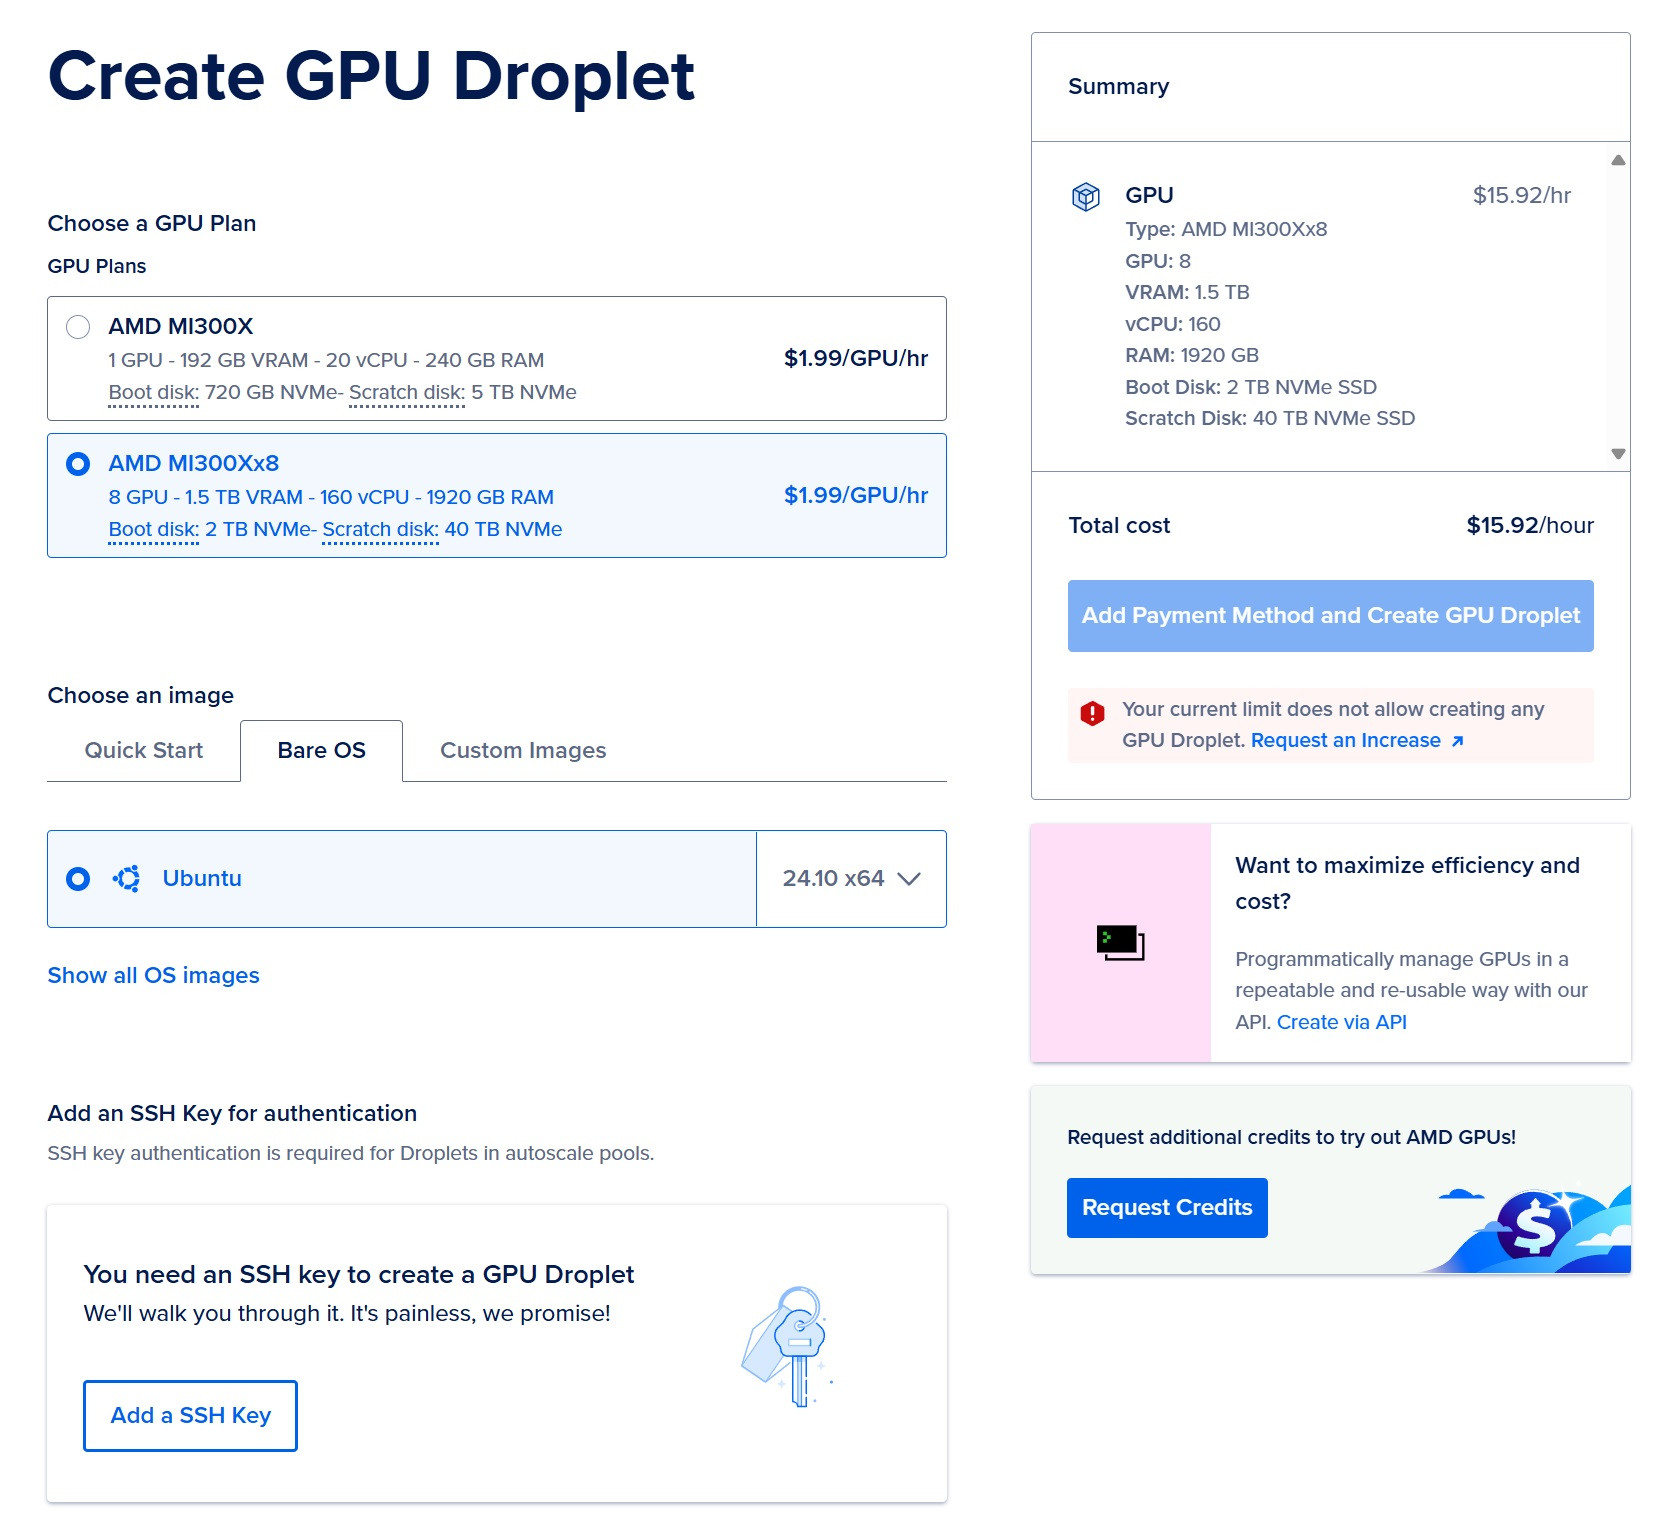Click 'Boot Disk: 2 TB NVMe SSD' summary line
Viewport: 1669px width, 1538px height.
[1251, 387]
